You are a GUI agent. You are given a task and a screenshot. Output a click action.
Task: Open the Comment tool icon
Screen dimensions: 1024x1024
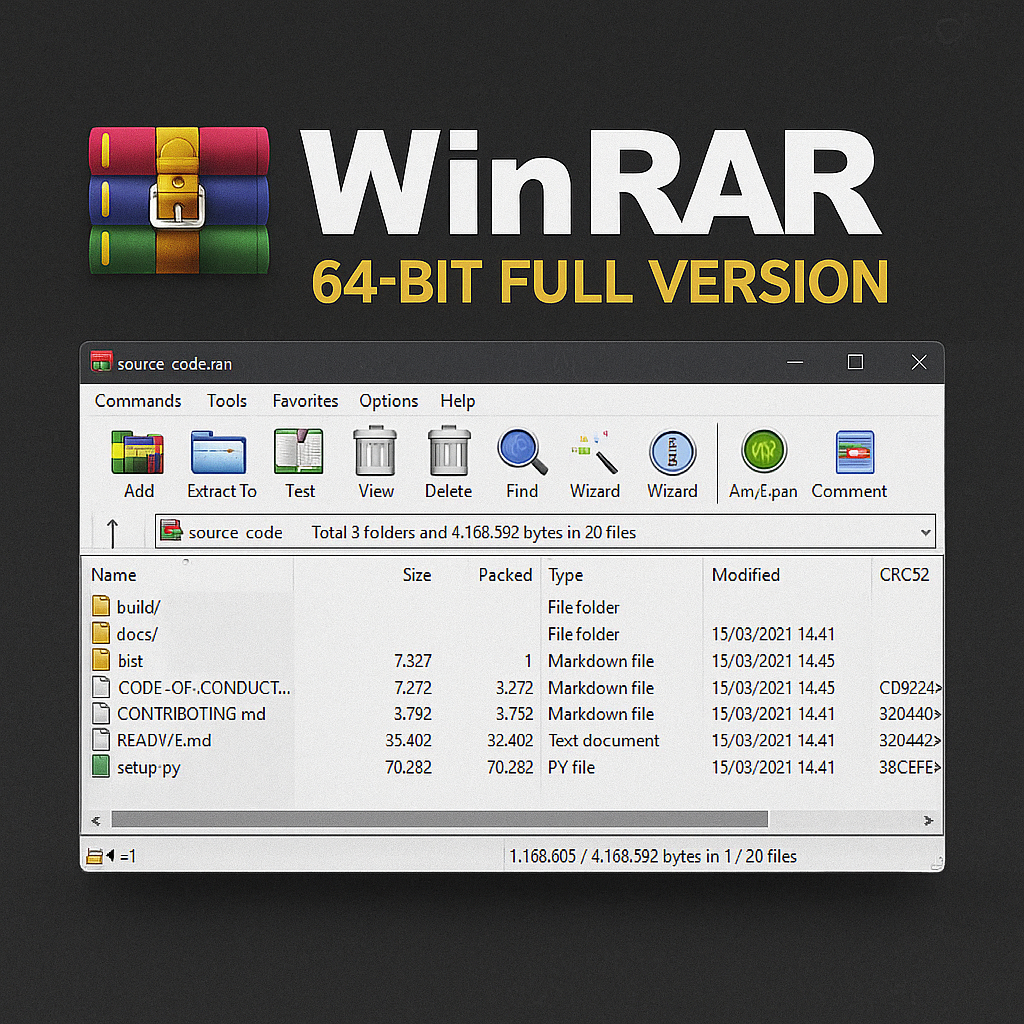pos(855,452)
